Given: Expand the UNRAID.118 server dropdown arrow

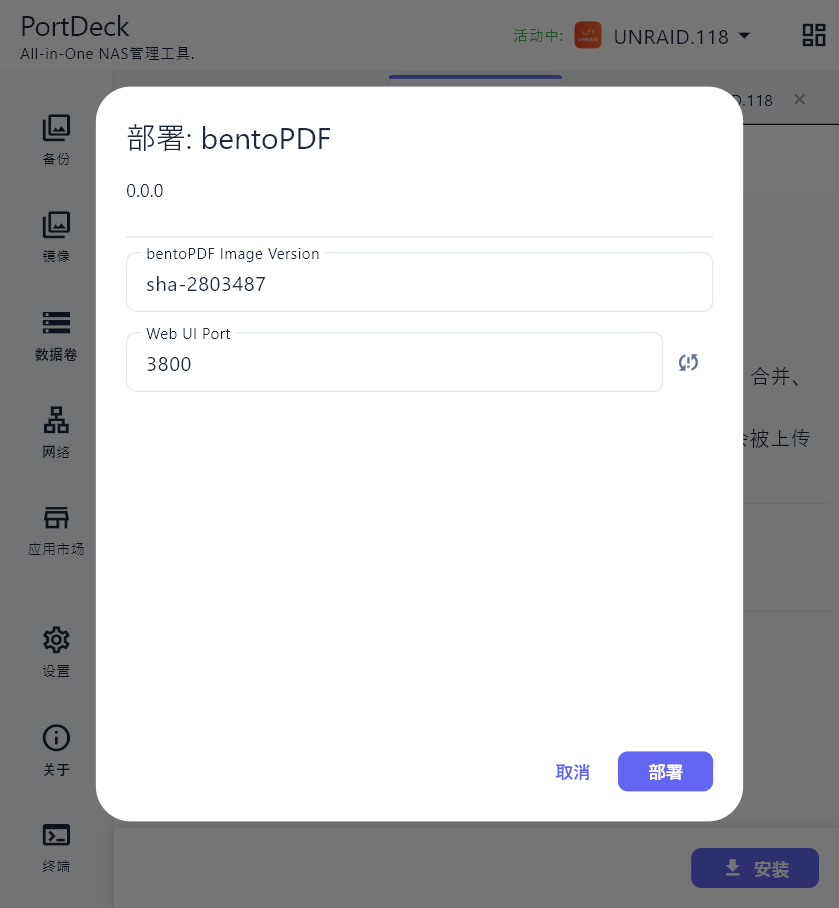Looking at the screenshot, I should (x=745, y=36).
